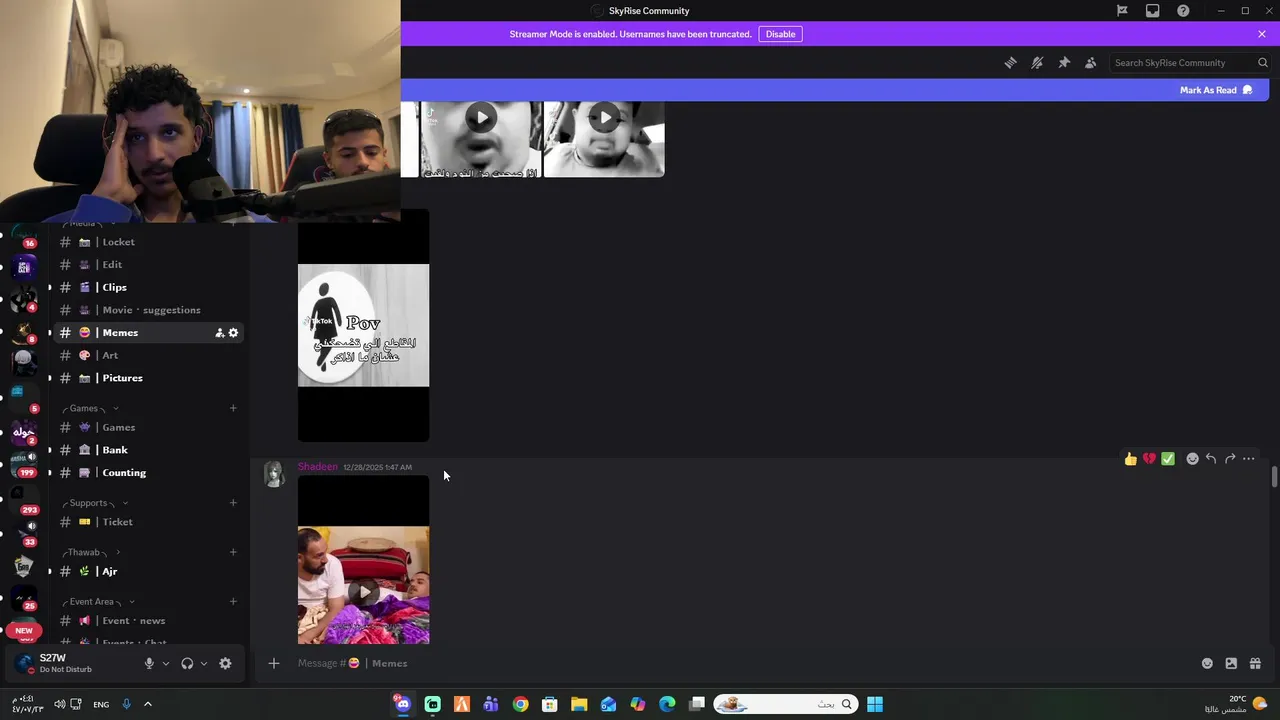Edit Memes channel settings gear
This screenshot has width=1280, height=720.
pos(234,333)
